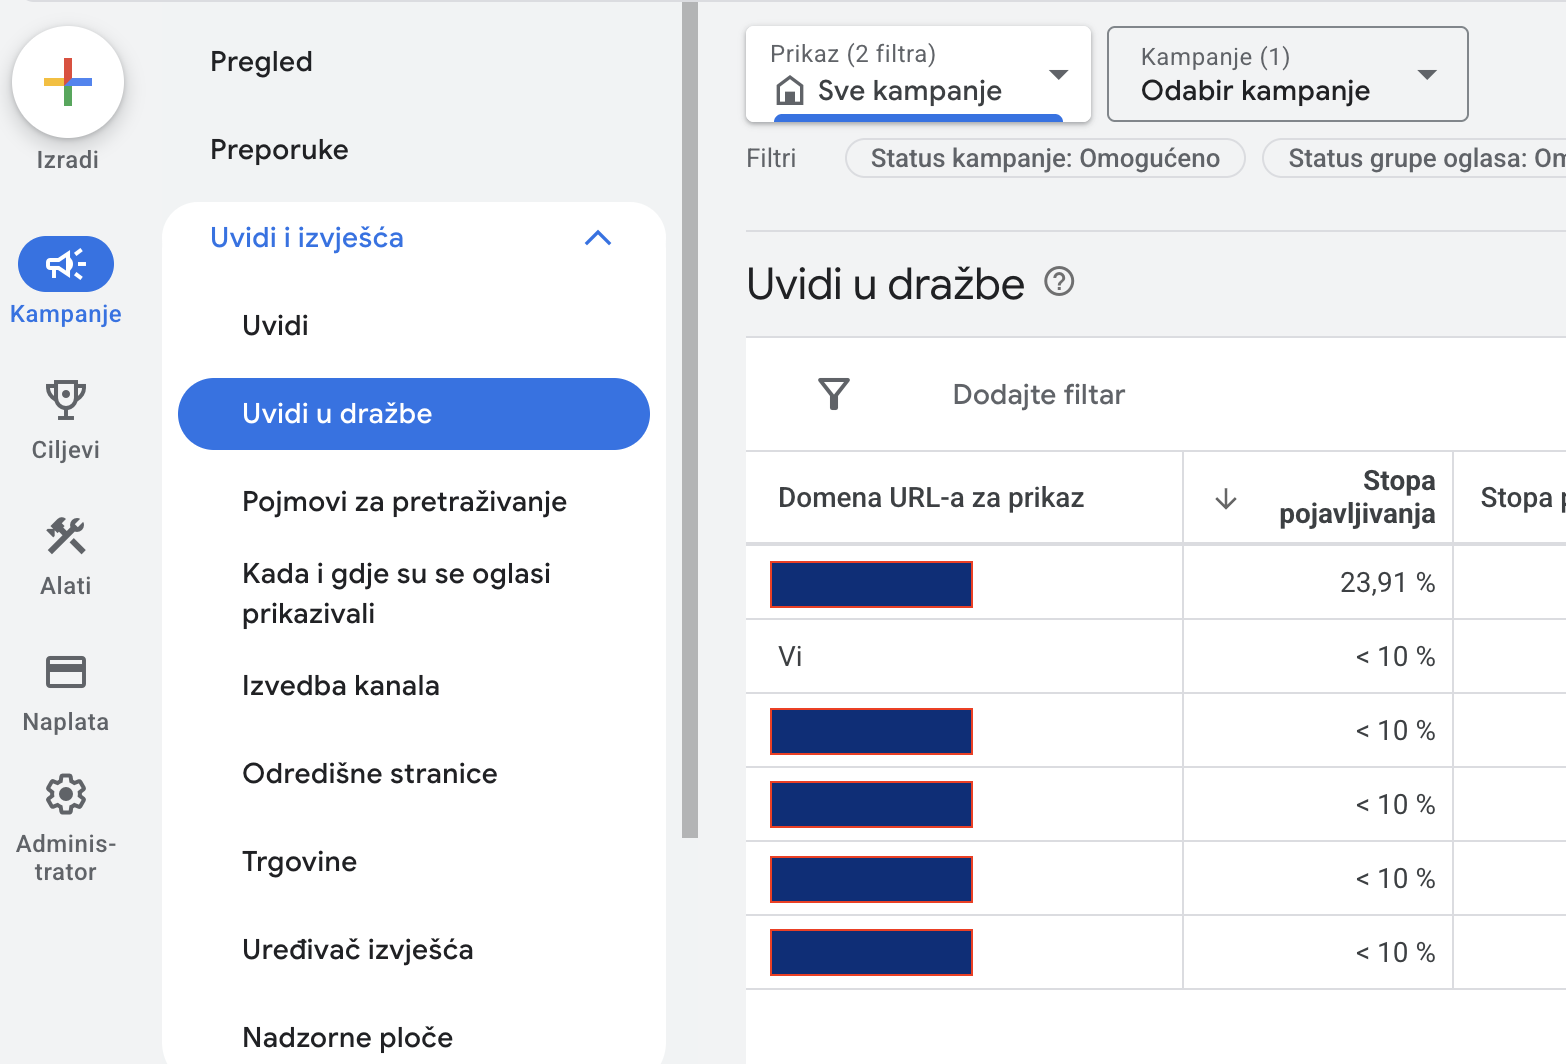Image resolution: width=1566 pixels, height=1064 pixels.
Task: Open Administrator gear icon
Action: (66, 795)
